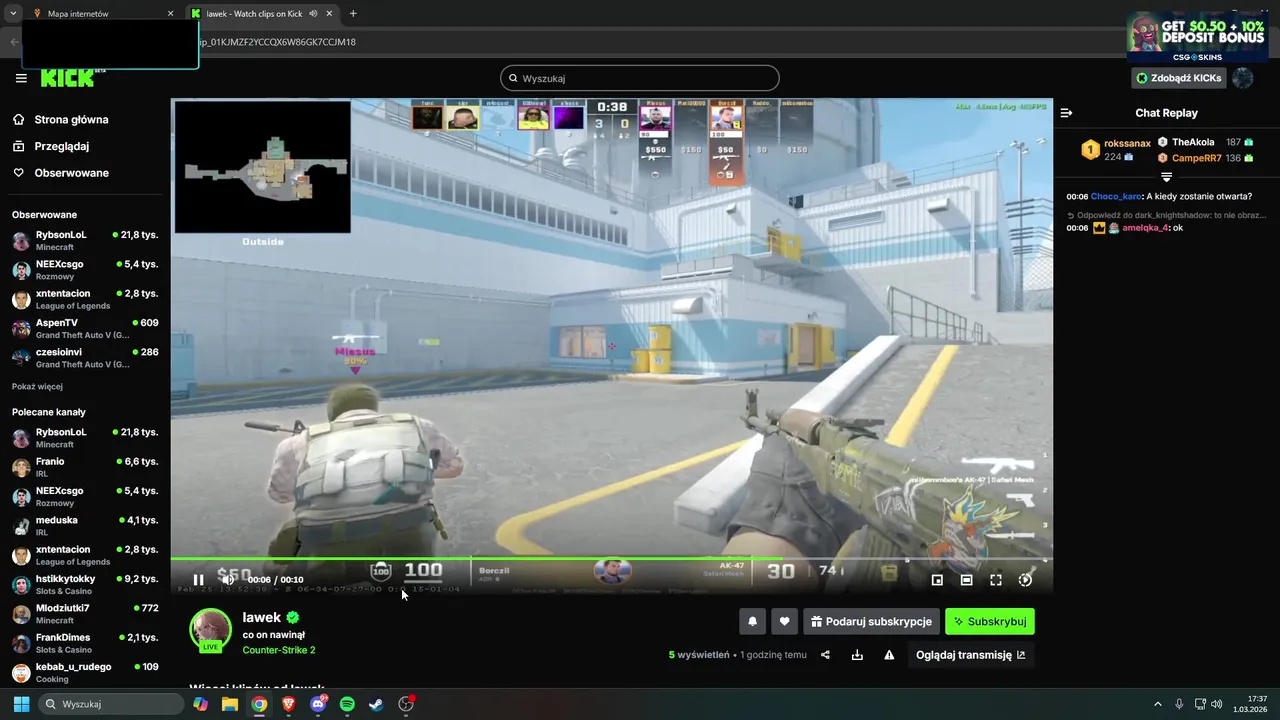This screenshot has width=1280, height=720.
Task: Open Counter-Strike 2 category link
Action: tap(279, 650)
